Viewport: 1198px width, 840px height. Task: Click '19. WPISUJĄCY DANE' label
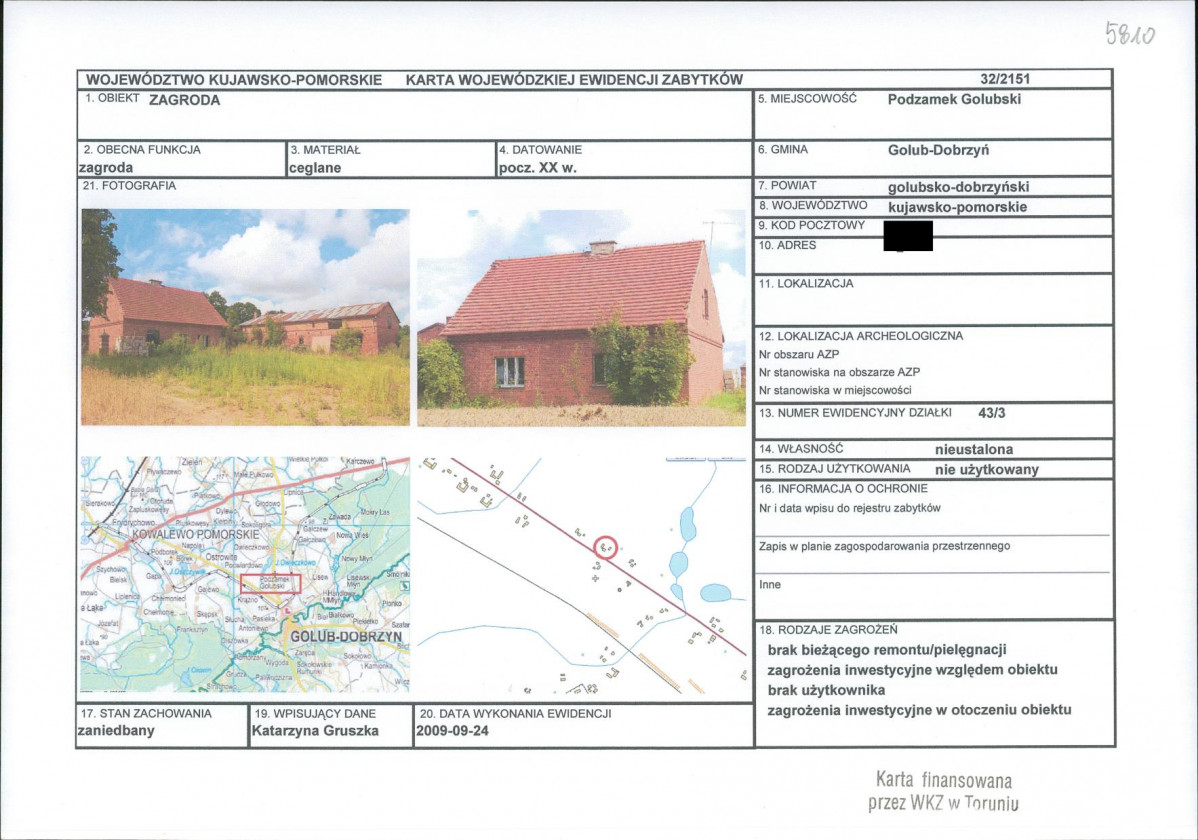[315, 714]
